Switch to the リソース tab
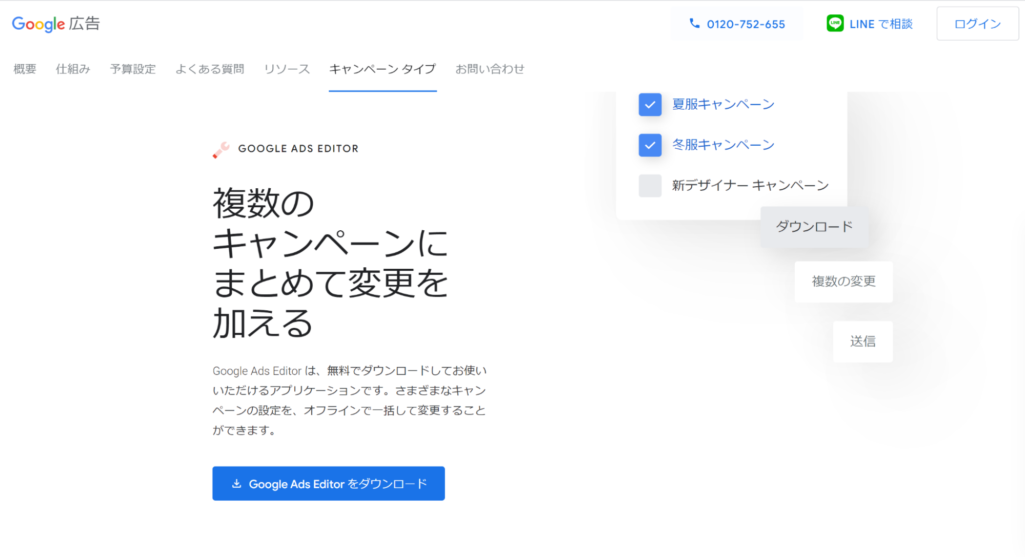The image size is (1025, 557). coord(287,69)
